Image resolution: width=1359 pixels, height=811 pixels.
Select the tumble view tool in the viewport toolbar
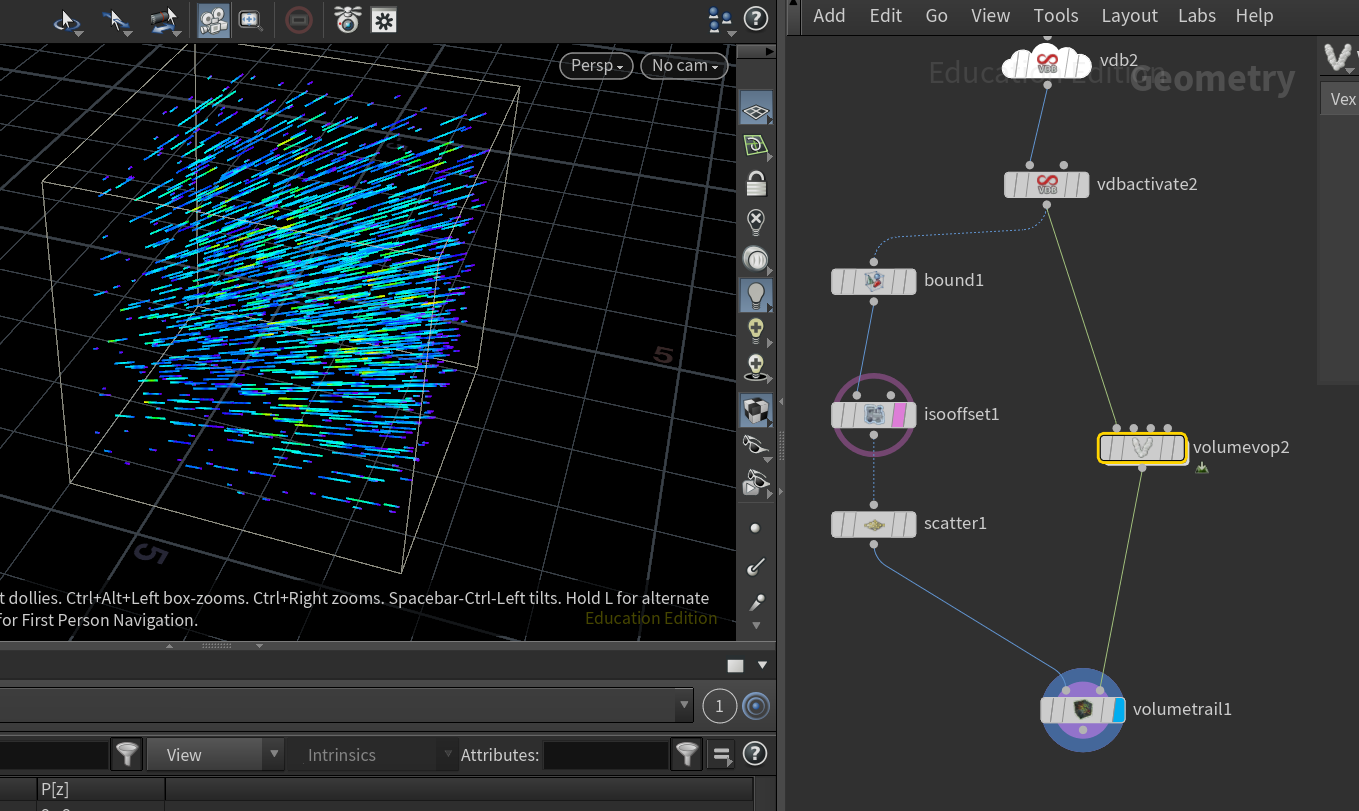[x=69, y=20]
